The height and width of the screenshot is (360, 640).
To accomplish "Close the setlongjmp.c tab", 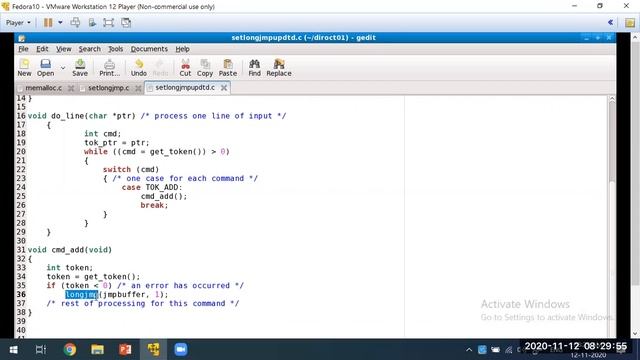I will 138,88.
